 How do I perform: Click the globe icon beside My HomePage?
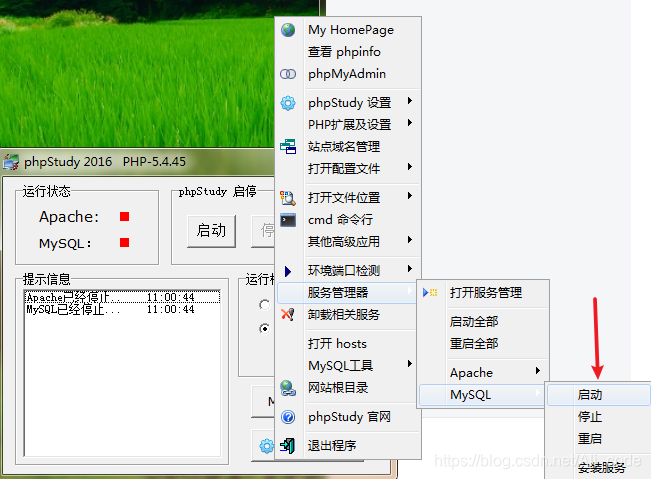pos(288,30)
